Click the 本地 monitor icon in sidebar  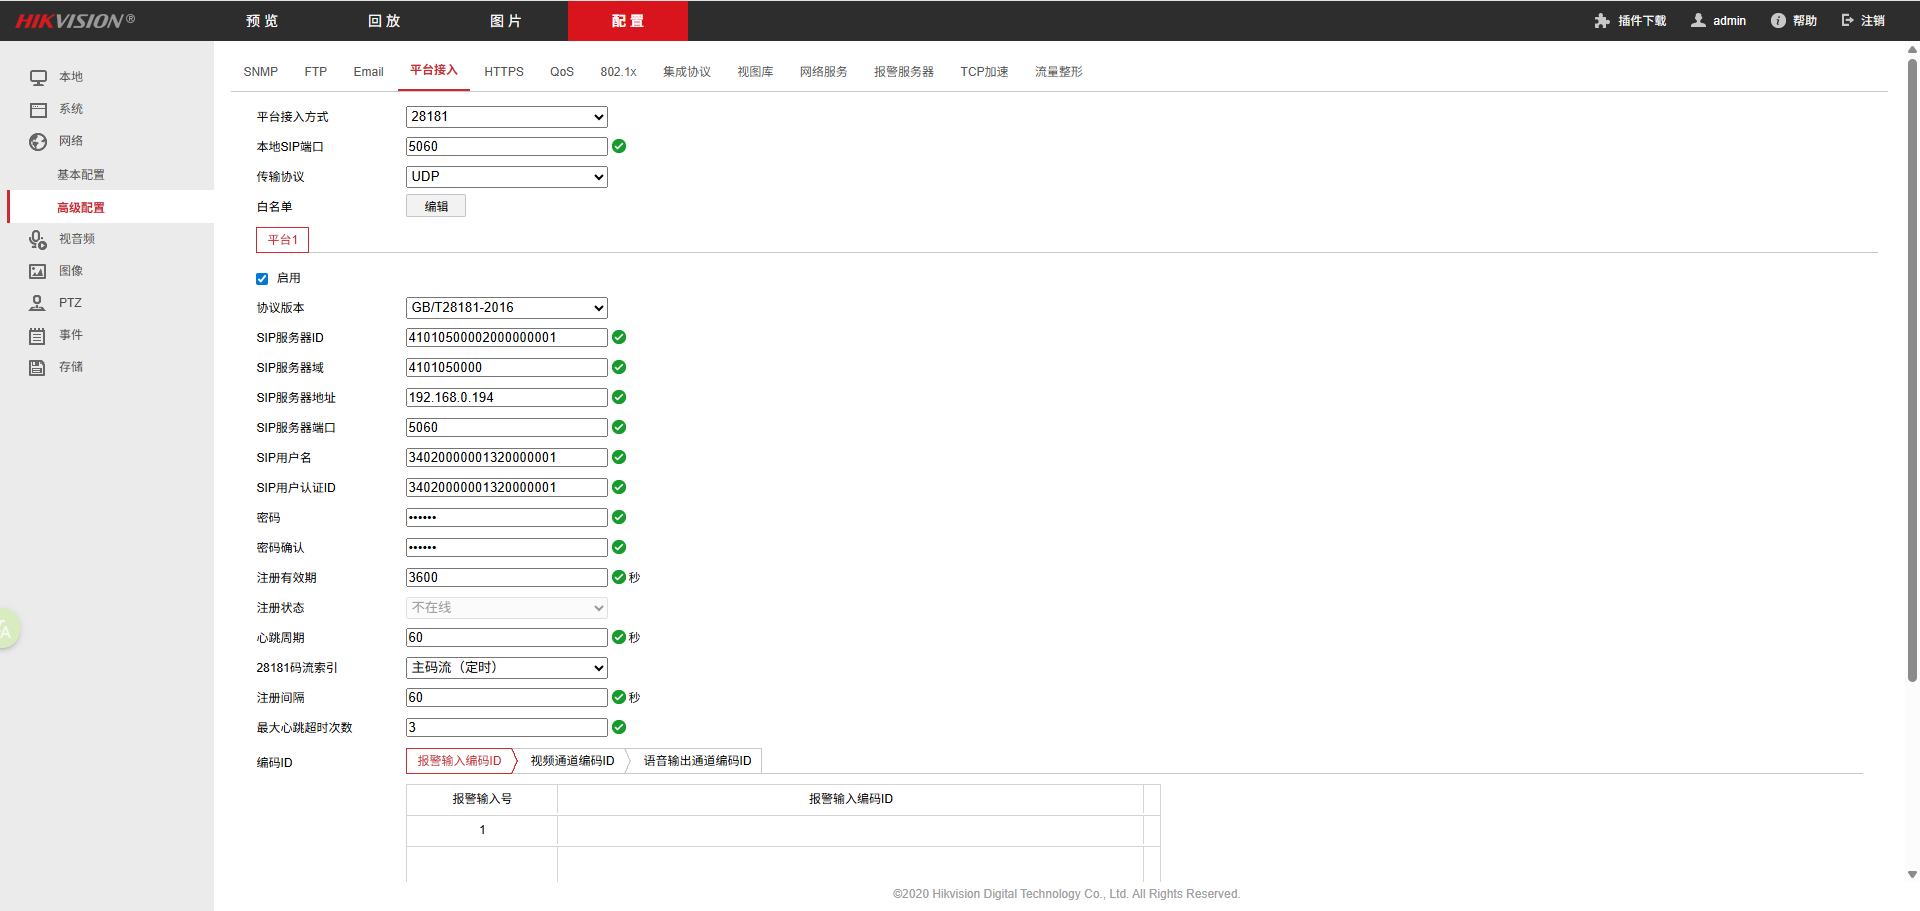pos(38,78)
